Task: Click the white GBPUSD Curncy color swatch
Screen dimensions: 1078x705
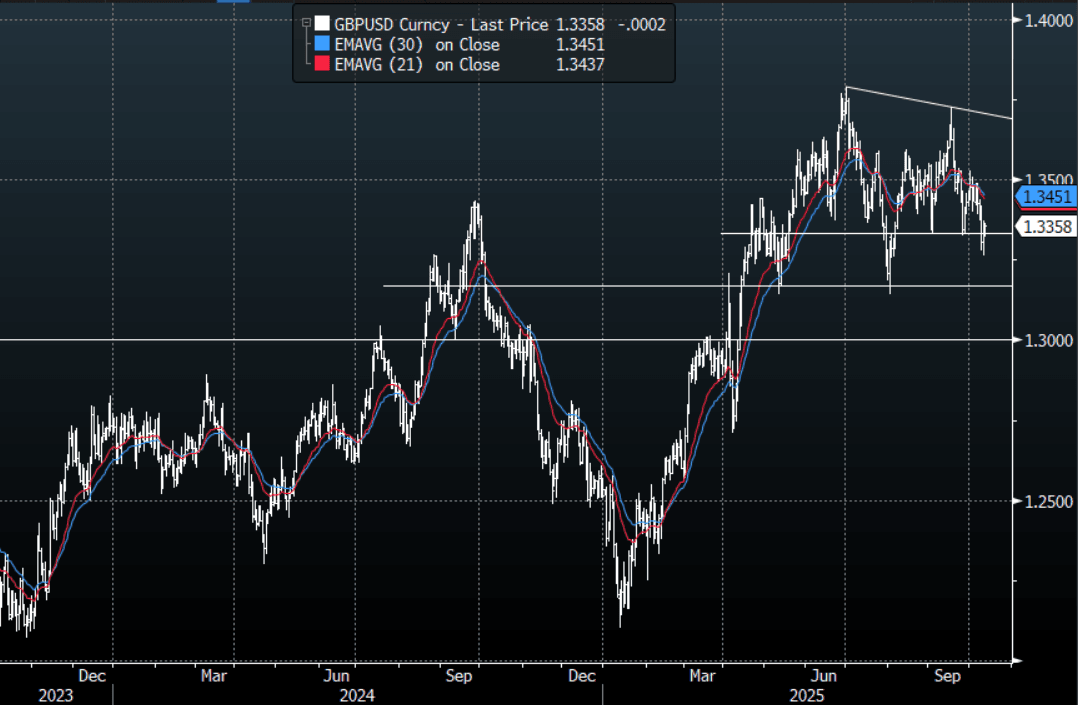Action: (x=321, y=25)
